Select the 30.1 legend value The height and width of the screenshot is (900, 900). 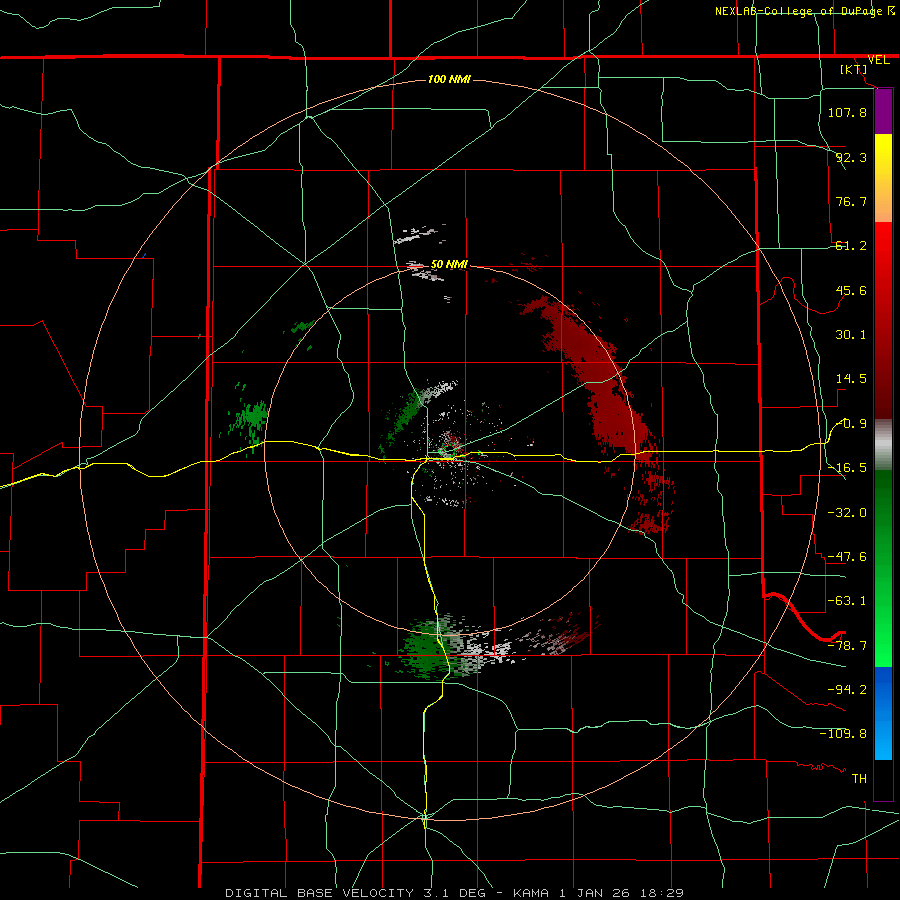851,335
